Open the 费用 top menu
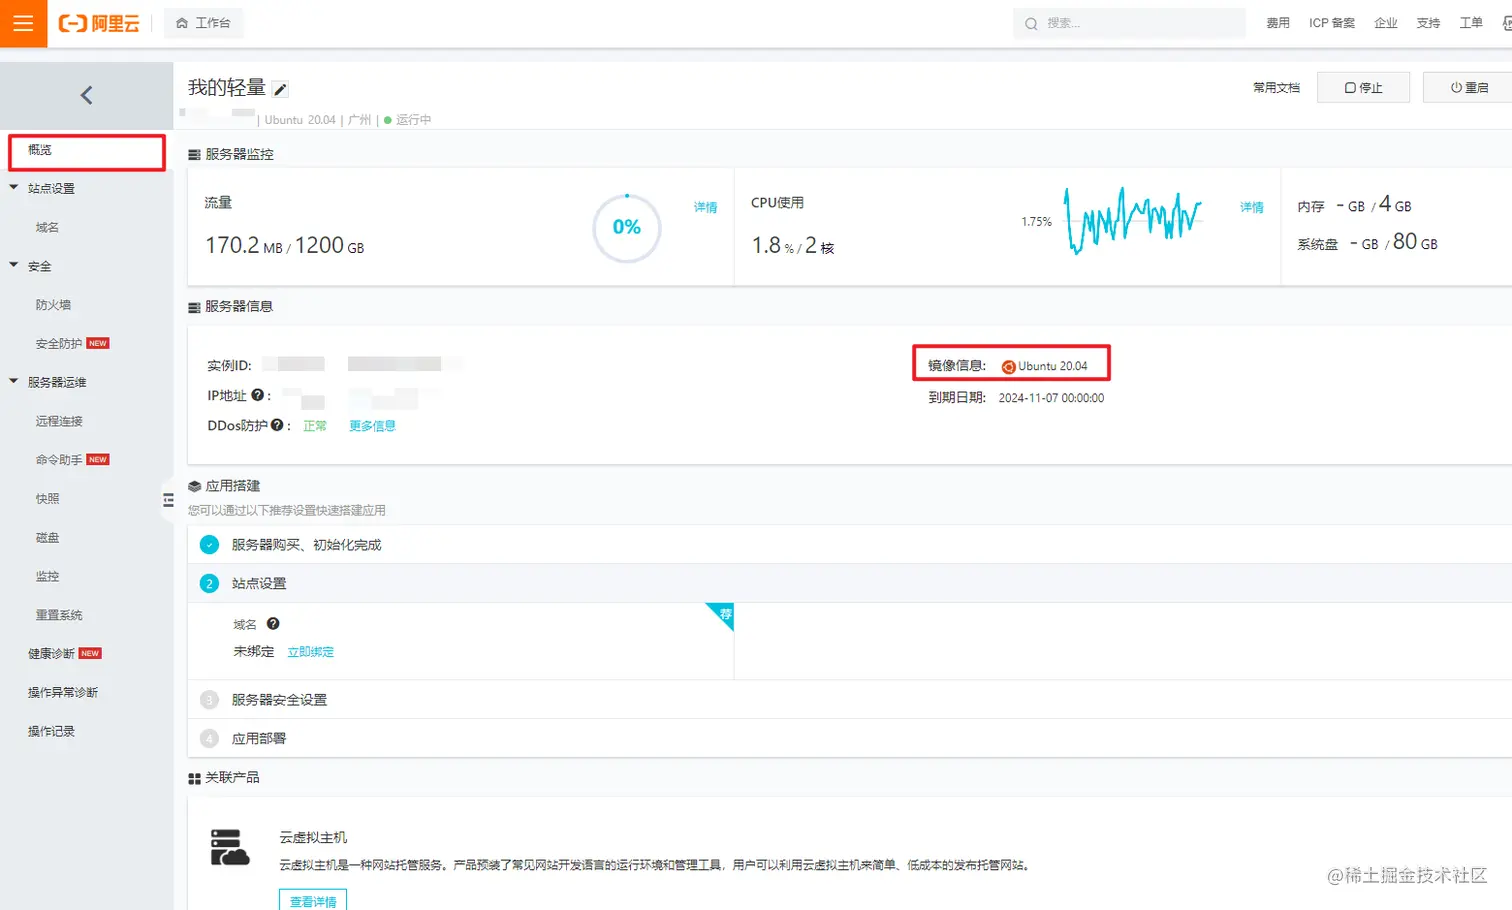1512x910 pixels. [1278, 23]
